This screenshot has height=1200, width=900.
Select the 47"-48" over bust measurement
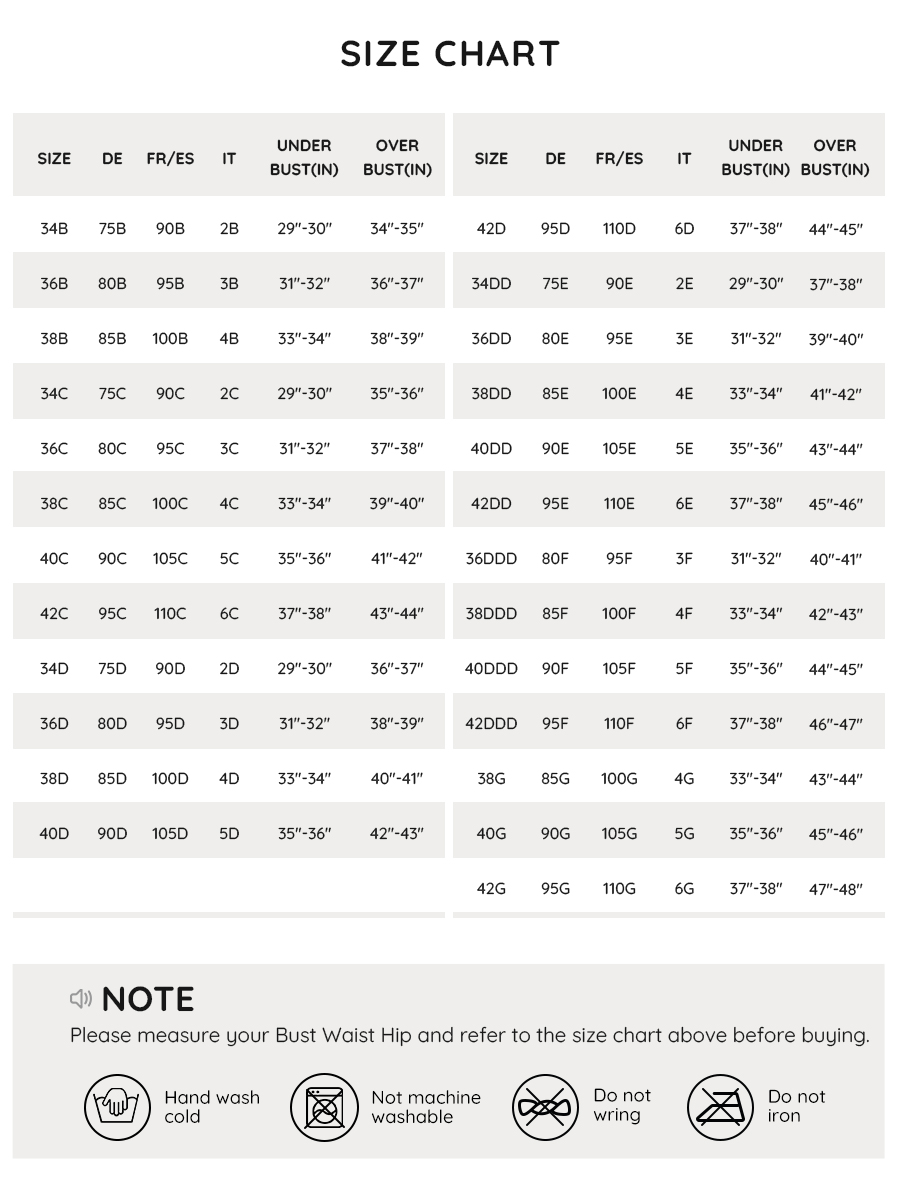(x=835, y=889)
